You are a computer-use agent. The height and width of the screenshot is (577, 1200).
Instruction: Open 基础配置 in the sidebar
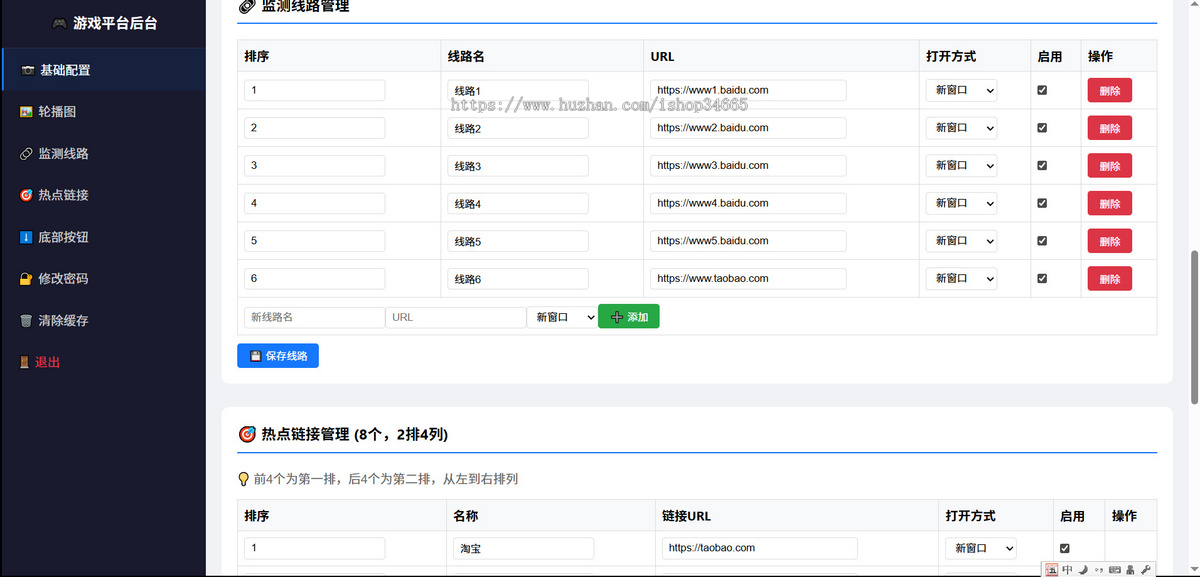click(x=103, y=70)
